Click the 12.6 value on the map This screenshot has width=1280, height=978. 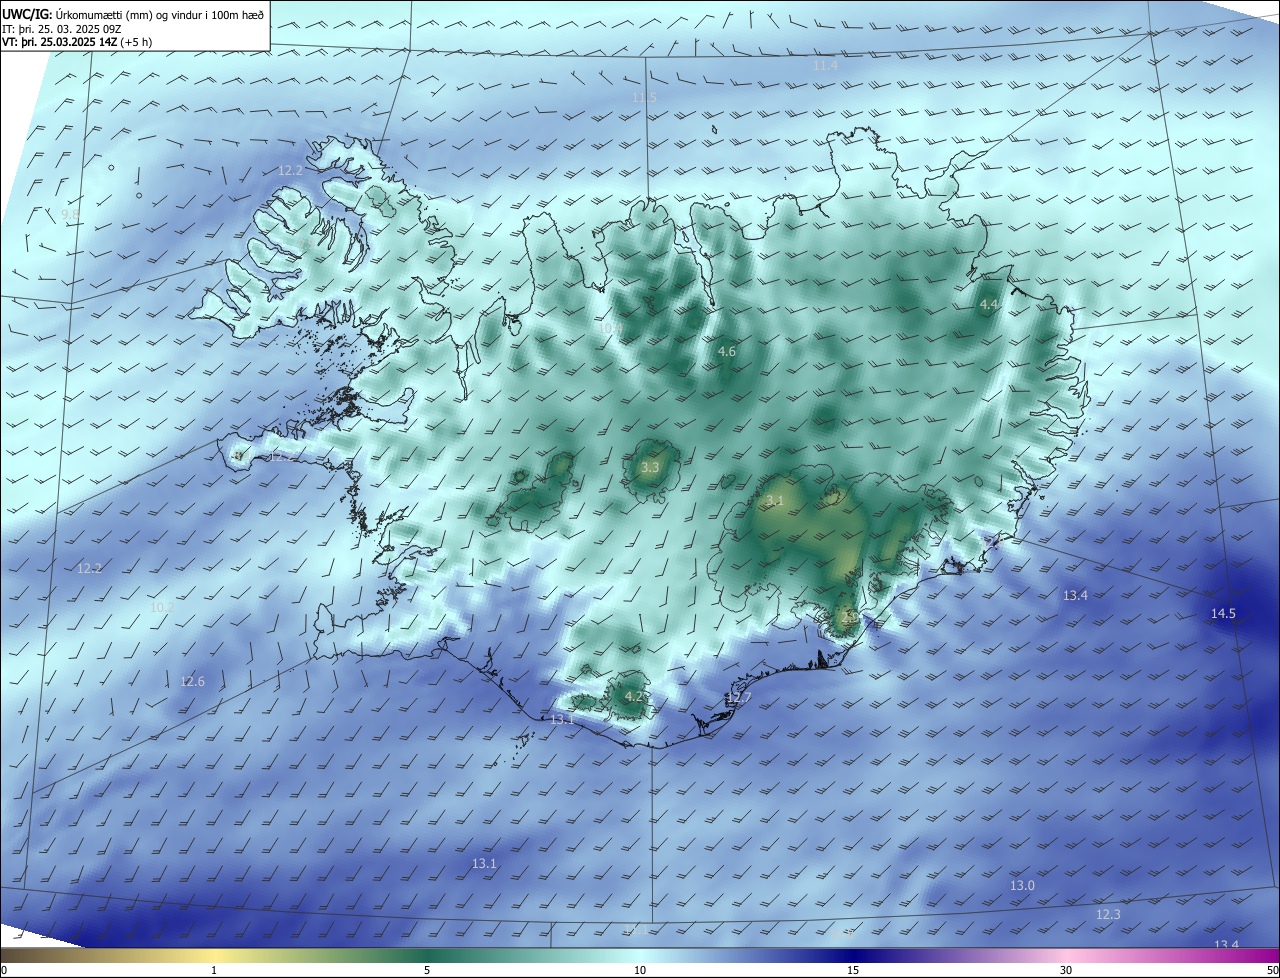point(192,682)
